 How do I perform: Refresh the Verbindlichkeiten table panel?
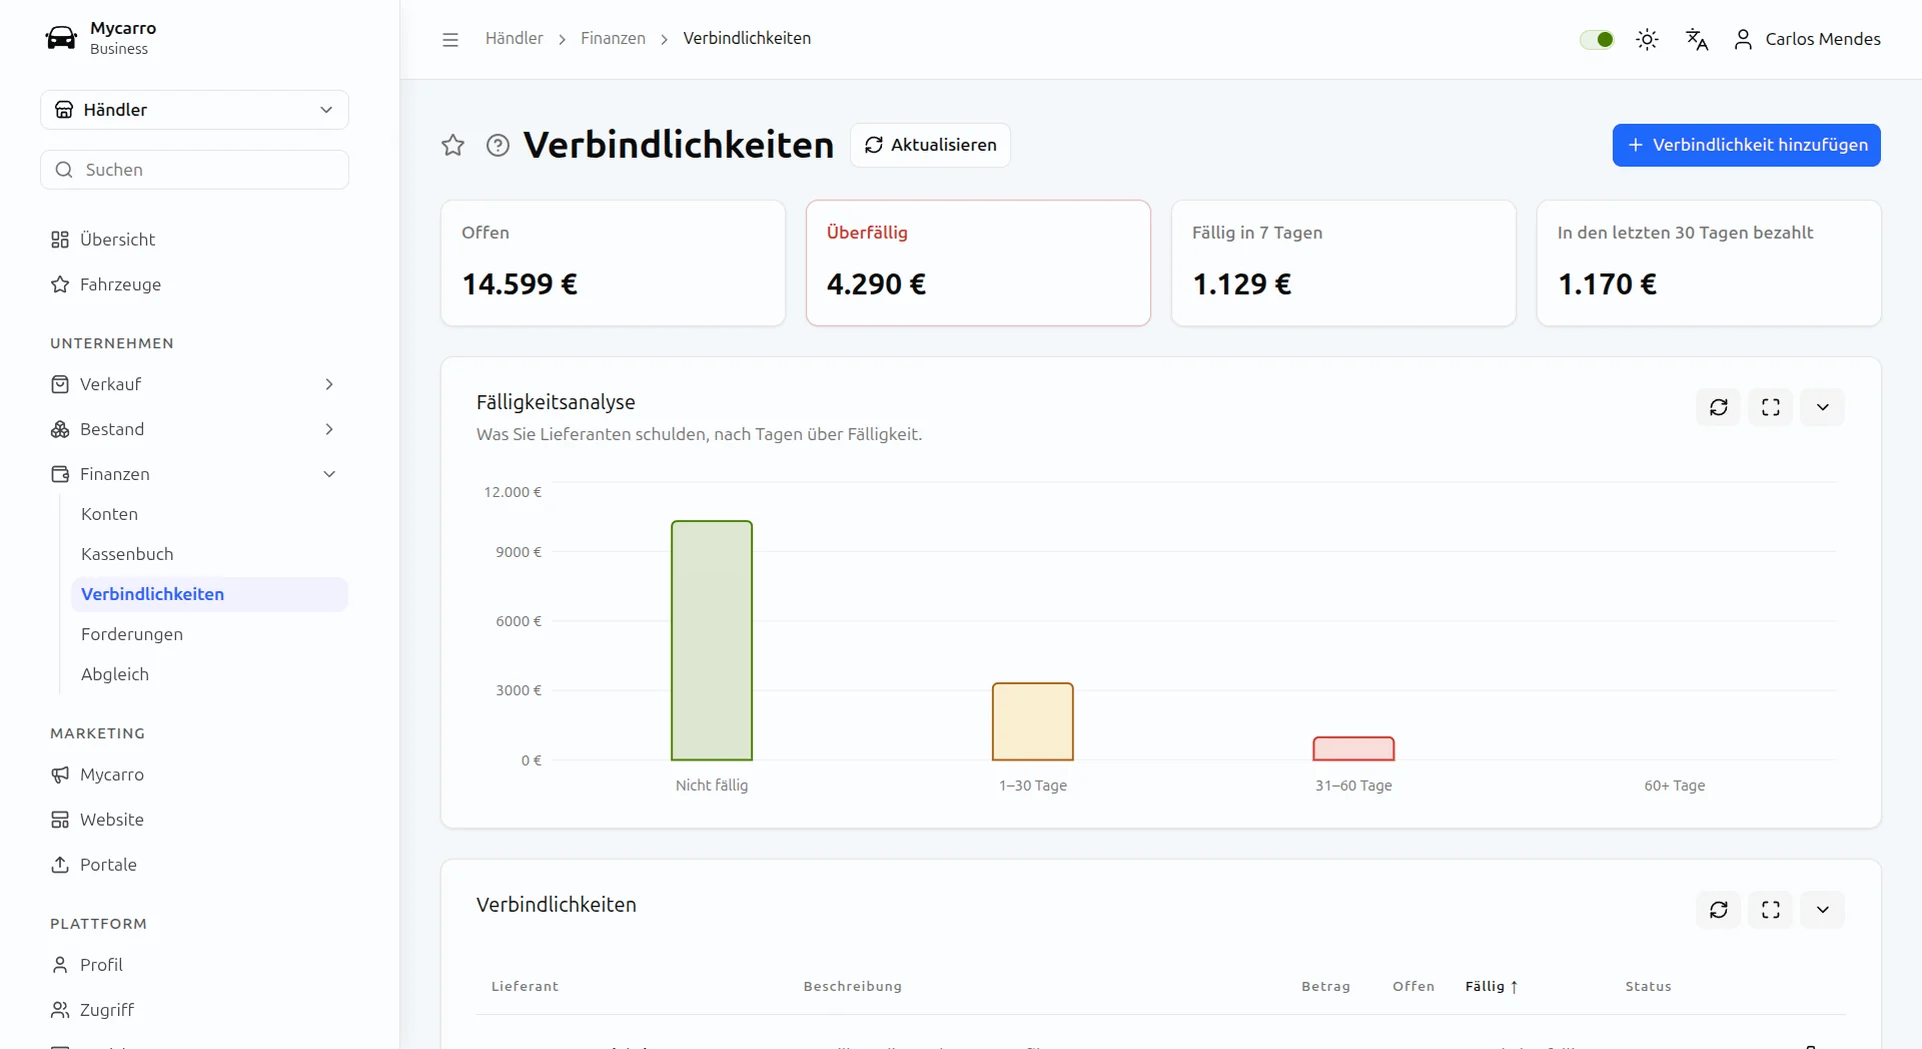pos(1719,910)
